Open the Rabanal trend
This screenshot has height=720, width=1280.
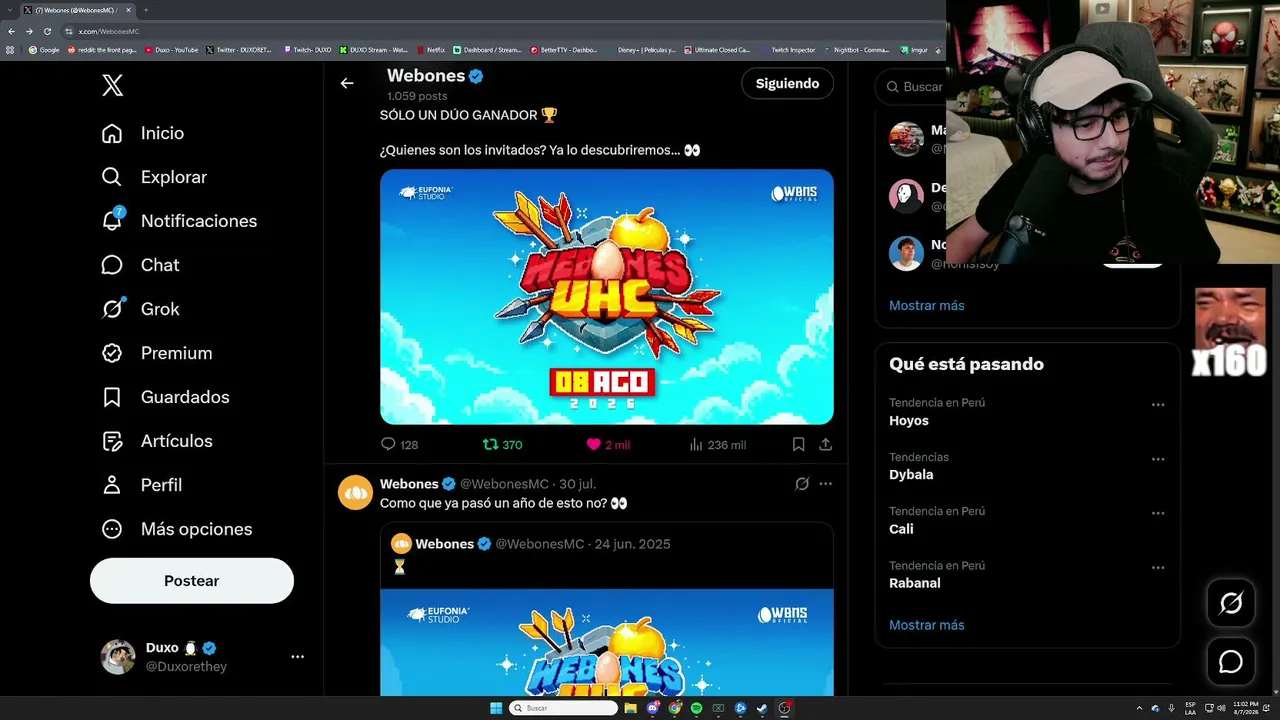(x=915, y=583)
